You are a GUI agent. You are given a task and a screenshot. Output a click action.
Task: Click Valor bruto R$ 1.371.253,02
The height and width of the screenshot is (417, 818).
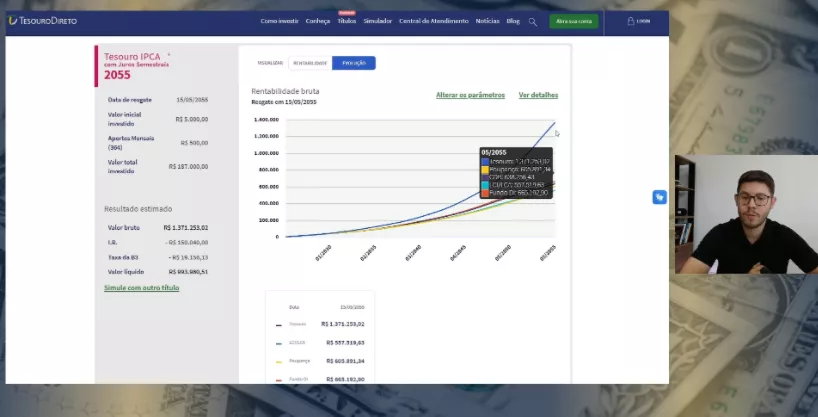pyautogui.click(x=158, y=228)
